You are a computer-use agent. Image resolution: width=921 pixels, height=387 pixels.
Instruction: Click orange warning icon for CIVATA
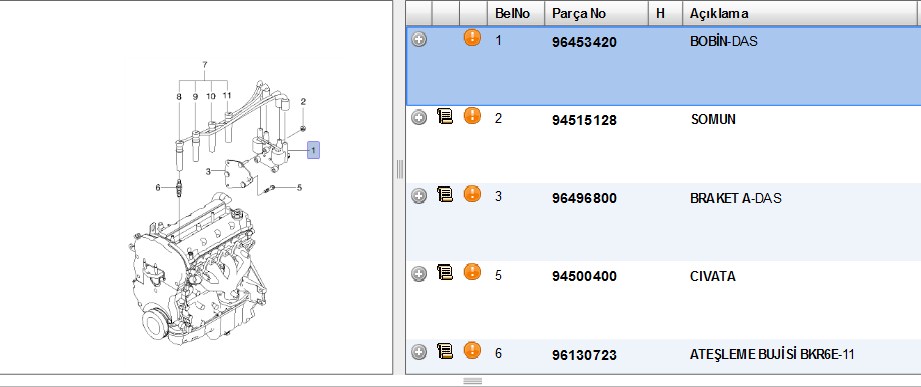pos(472,272)
